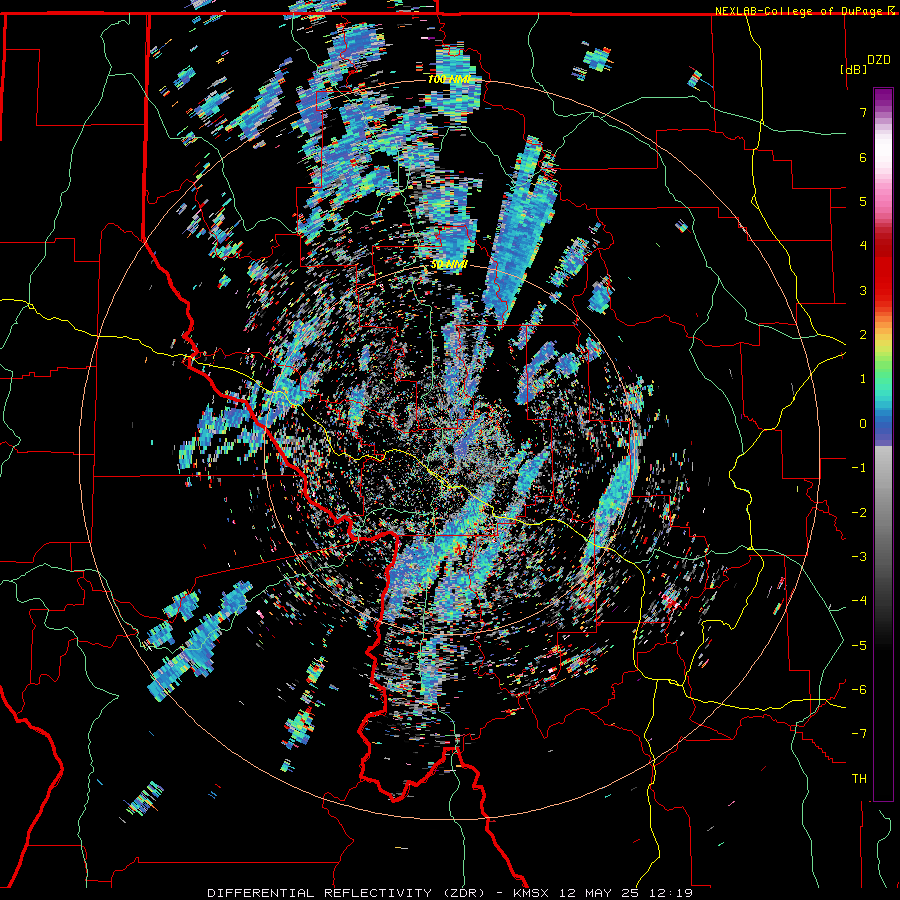Screen dimensions: 900x900
Task: Click the -2 value on color scale
Action: click(859, 513)
